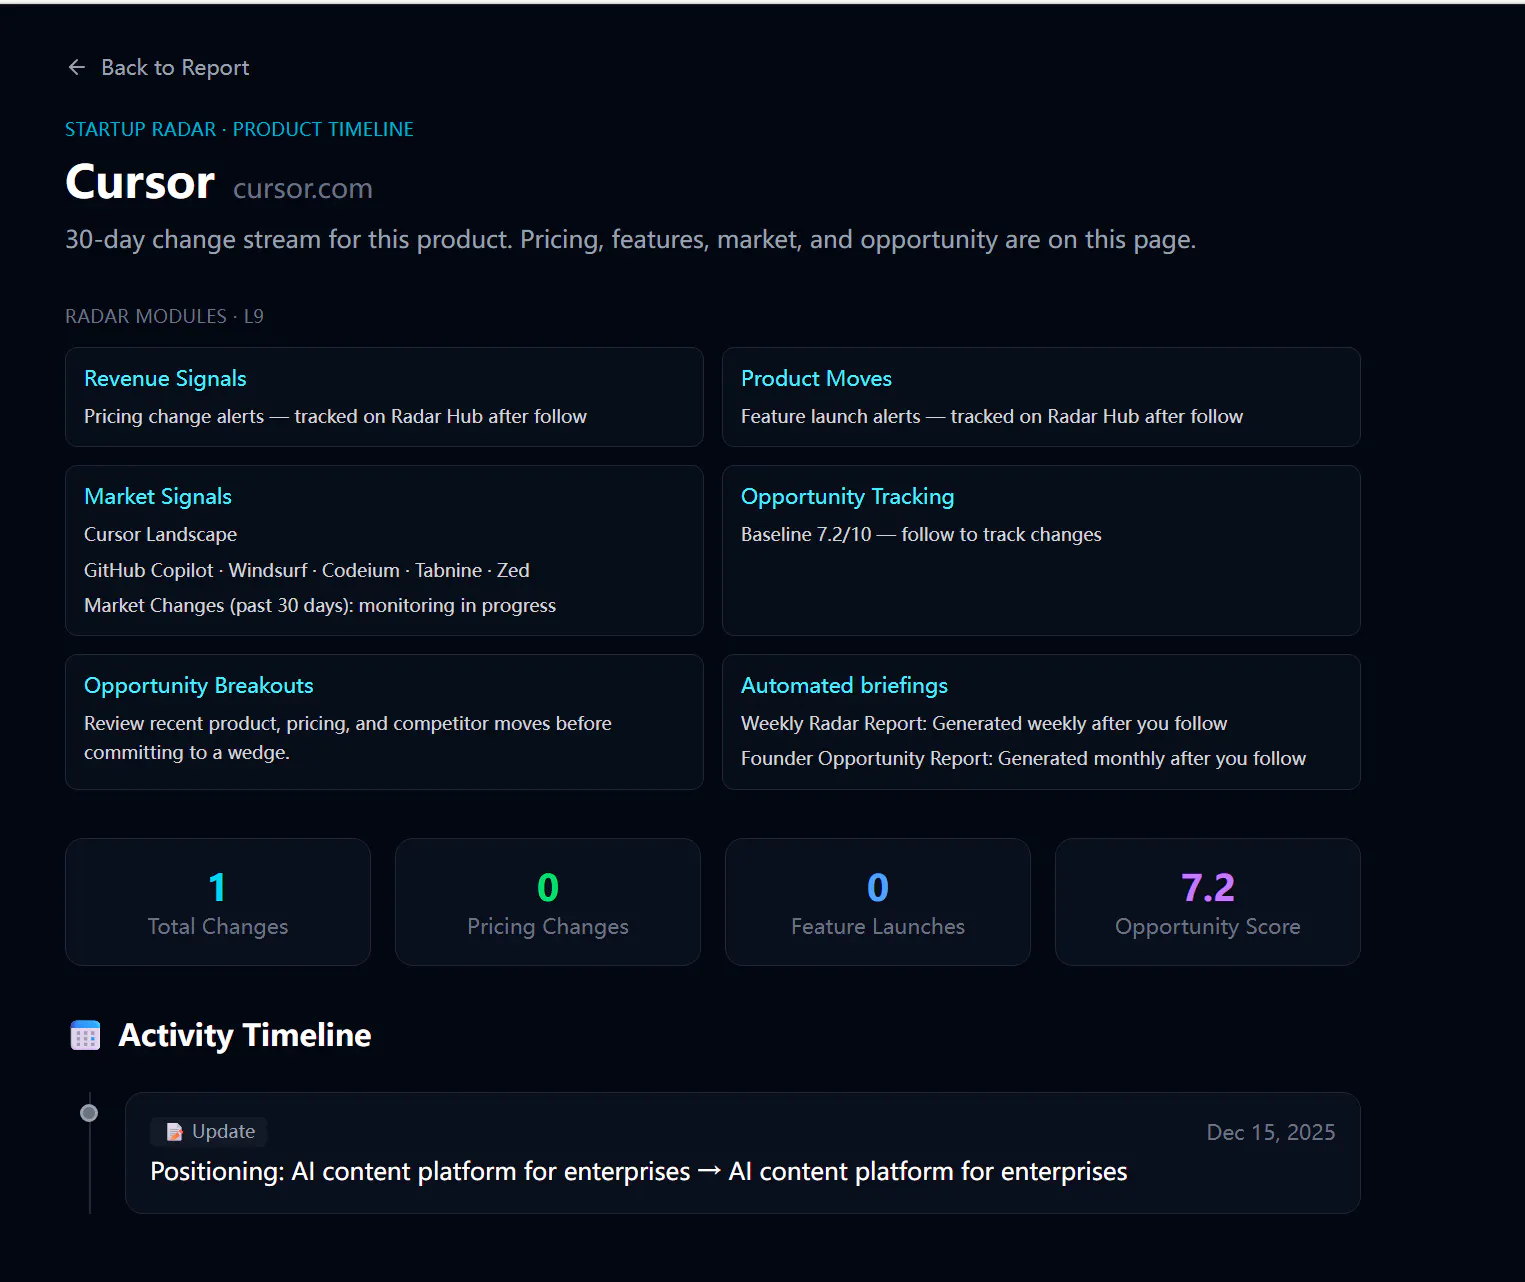Screen dimensions: 1525x1282
Task: Click the Positioning change entry text
Action: (x=639, y=1171)
